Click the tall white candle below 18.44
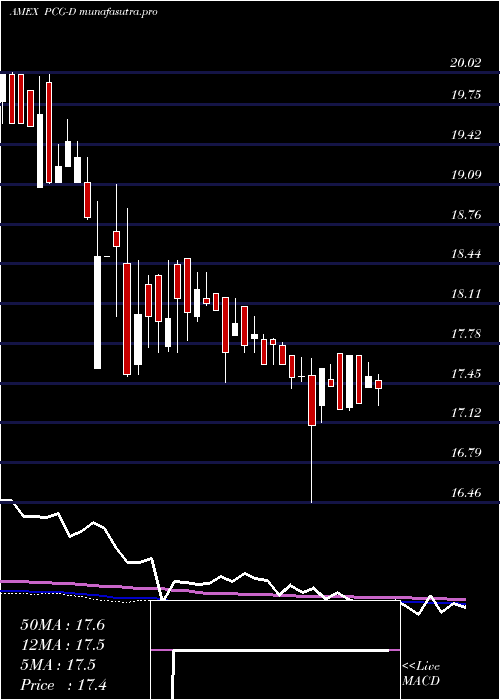 pyautogui.click(x=97, y=312)
